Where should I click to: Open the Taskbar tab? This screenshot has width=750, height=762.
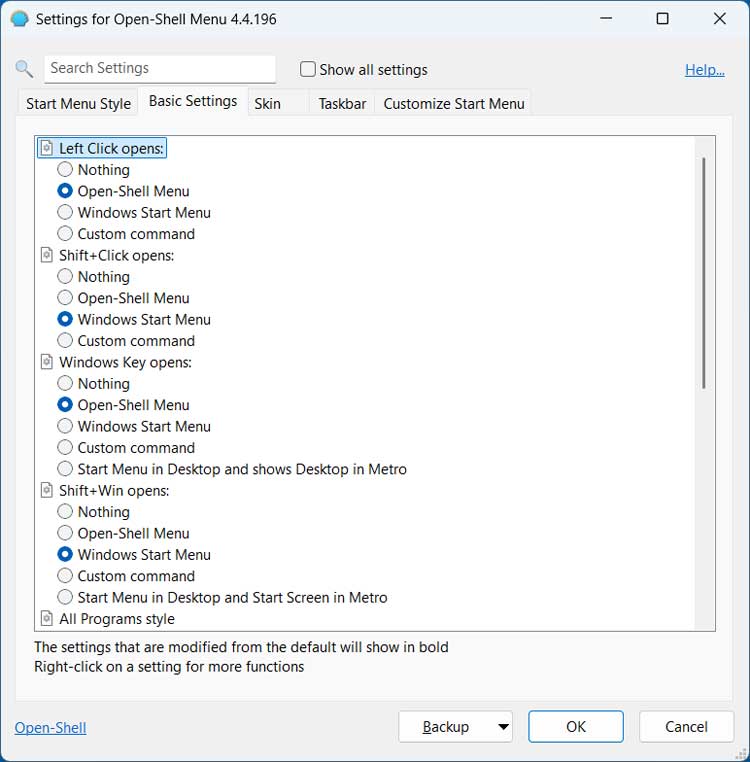(342, 104)
